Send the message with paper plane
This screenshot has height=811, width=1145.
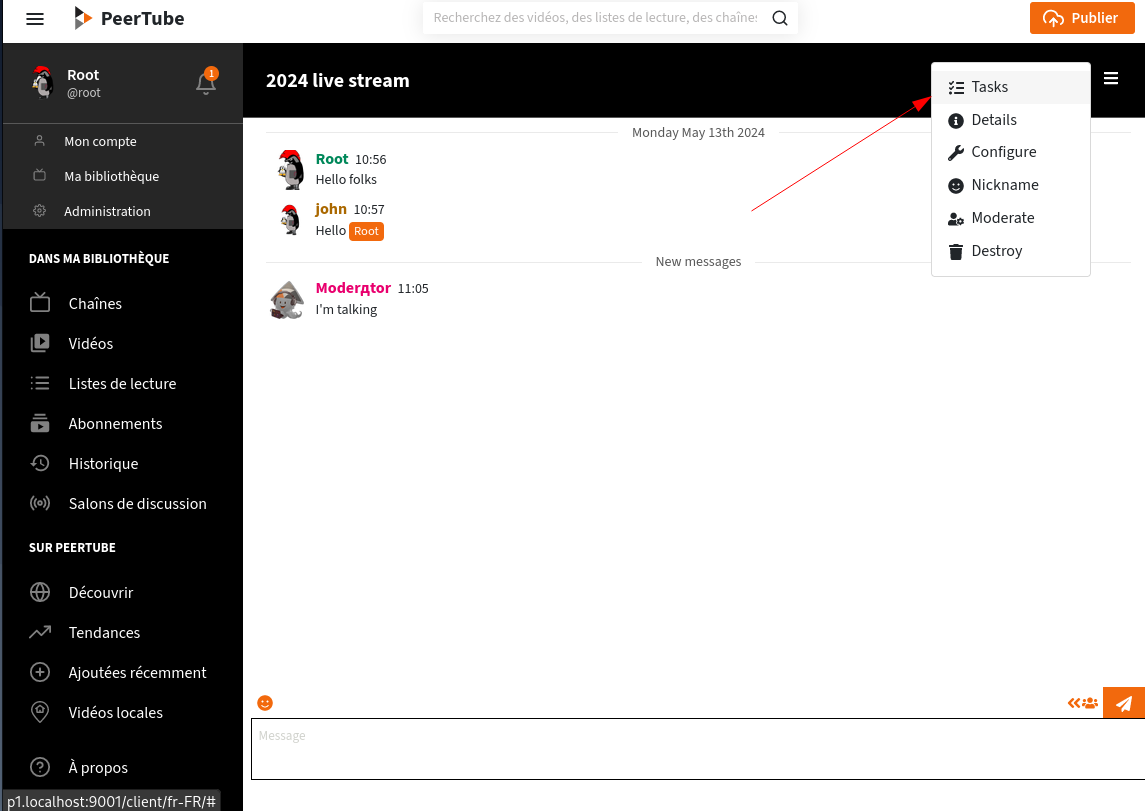coord(1124,703)
